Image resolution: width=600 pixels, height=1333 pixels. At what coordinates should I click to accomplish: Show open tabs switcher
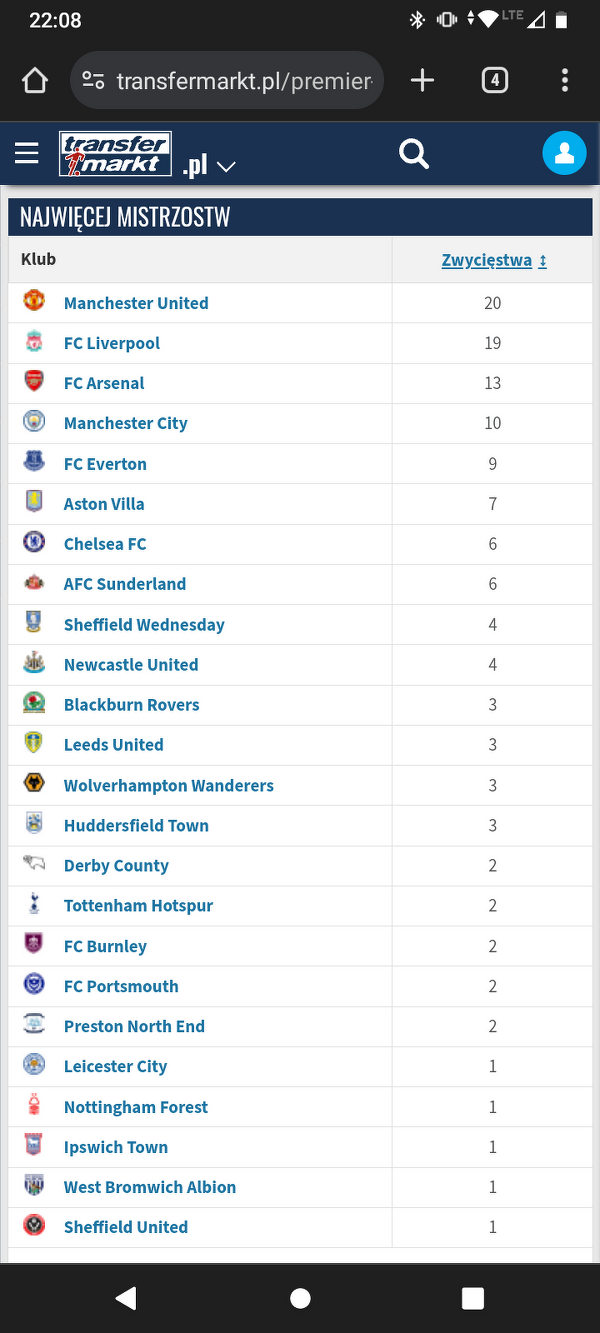[x=495, y=81]
